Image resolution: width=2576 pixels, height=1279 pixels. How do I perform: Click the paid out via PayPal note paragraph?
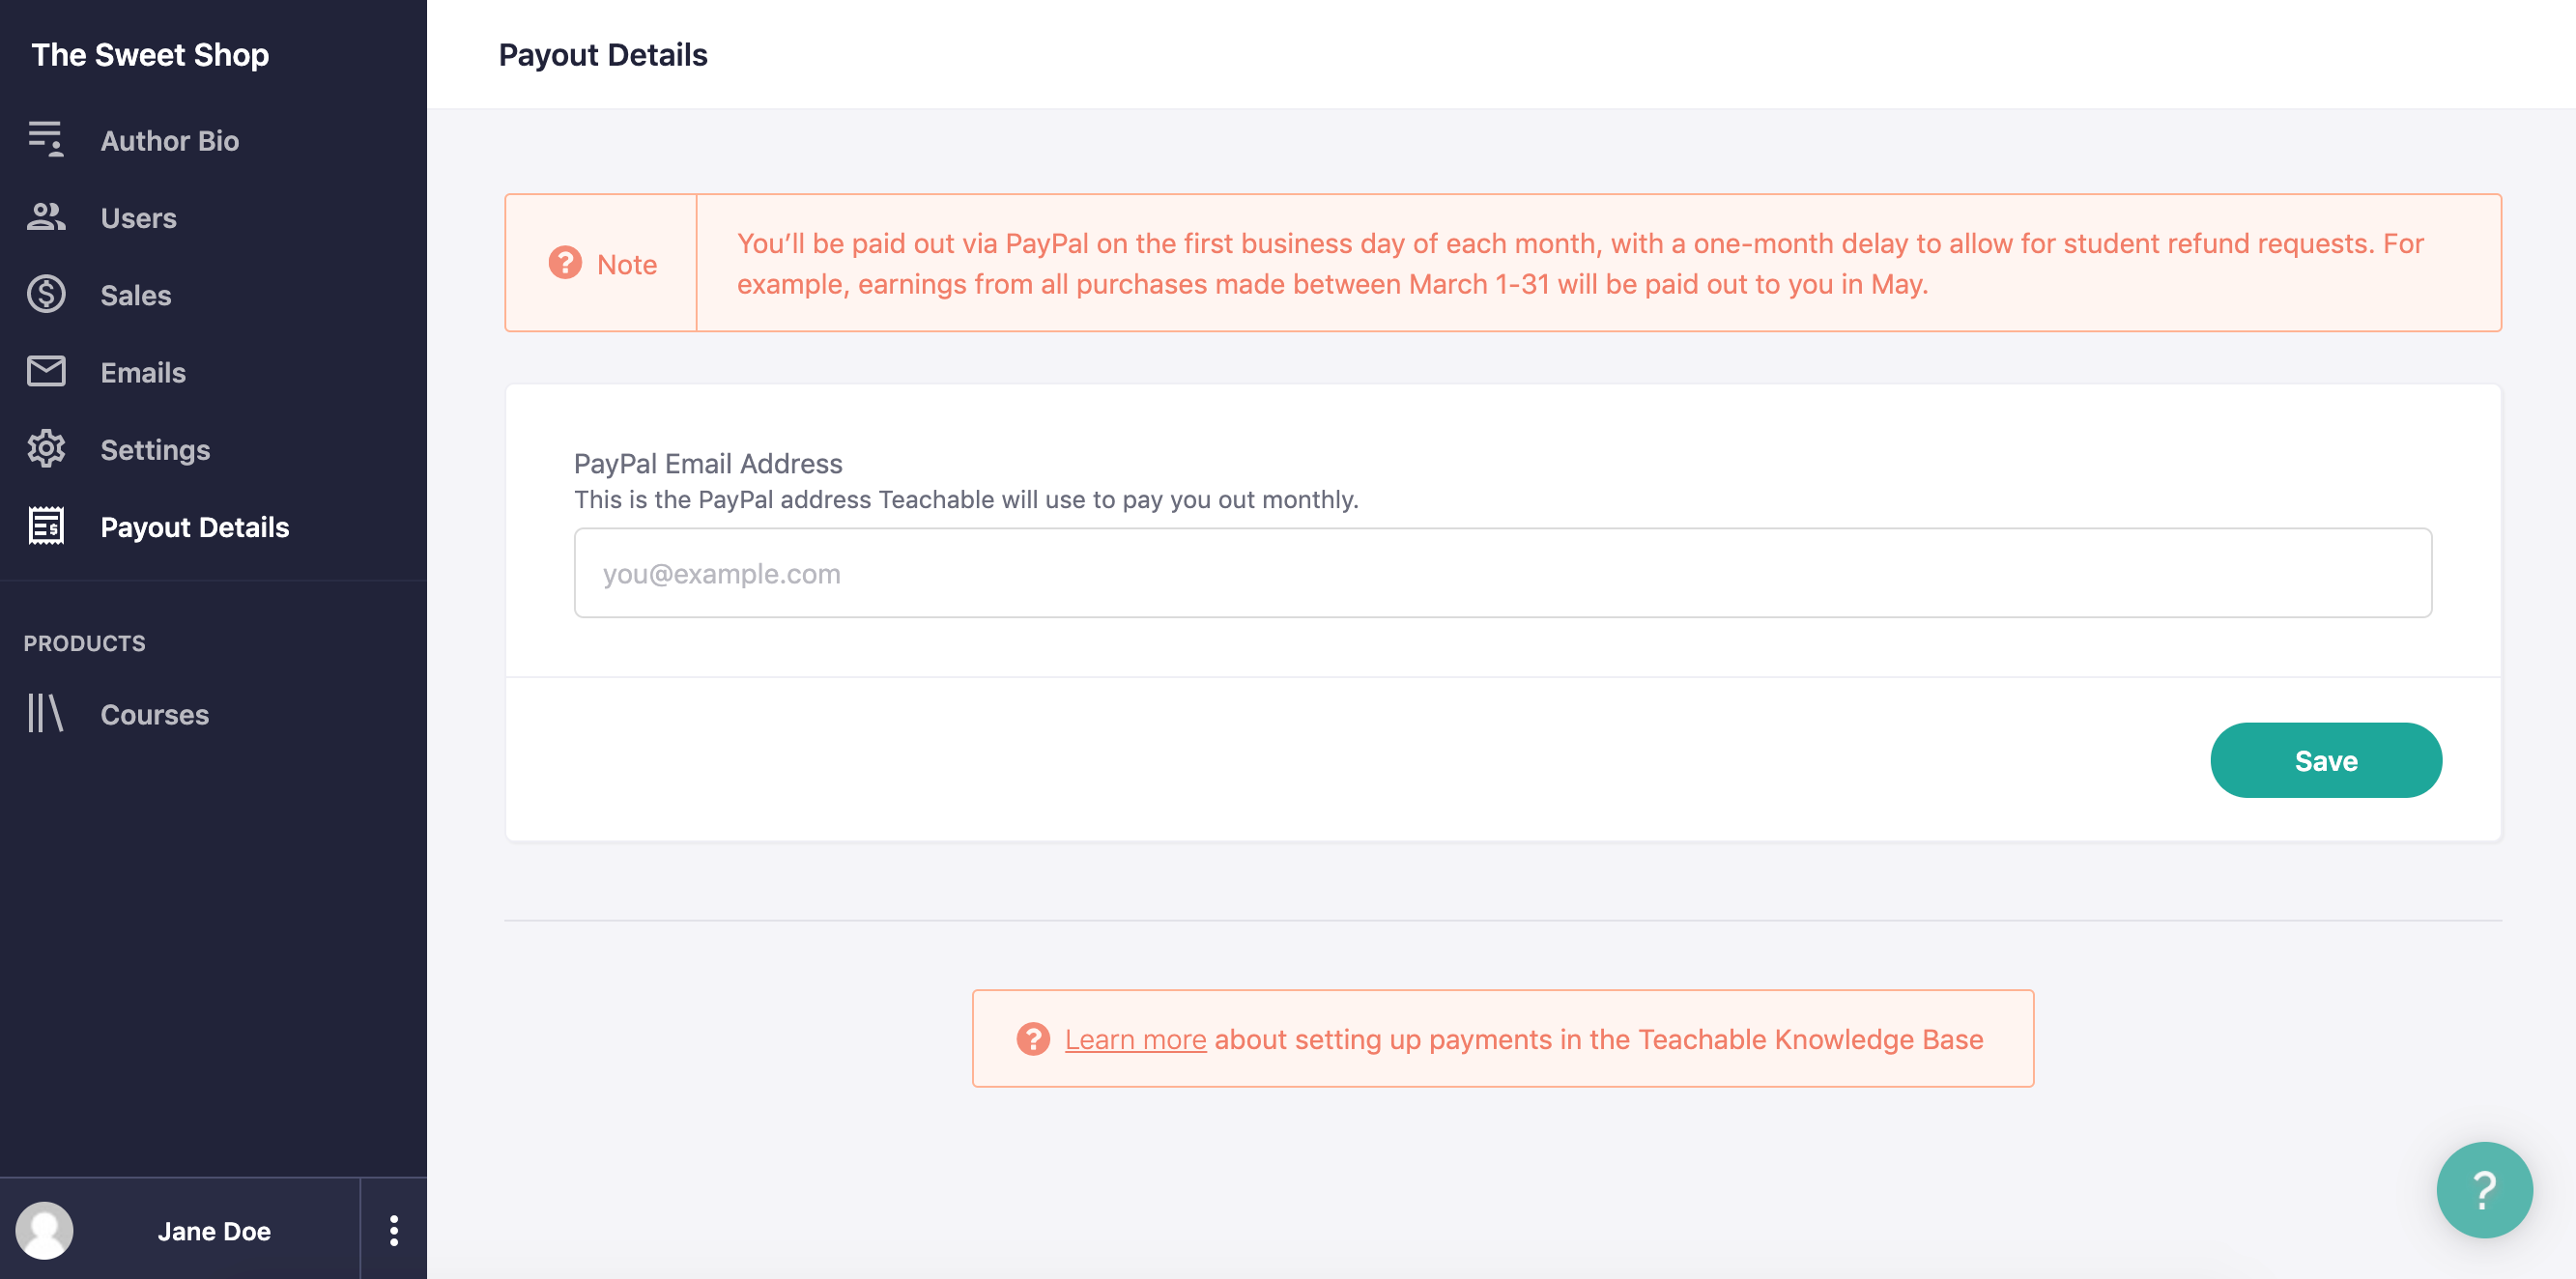[1580, 263]
